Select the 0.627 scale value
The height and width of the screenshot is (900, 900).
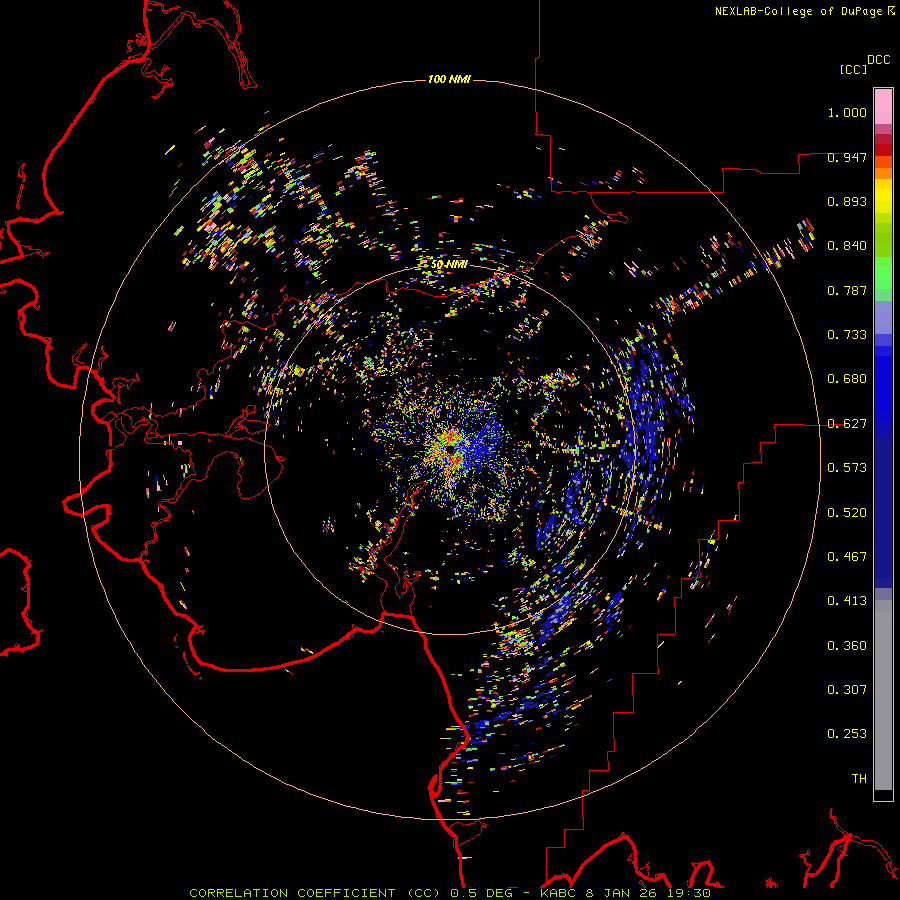847,424
